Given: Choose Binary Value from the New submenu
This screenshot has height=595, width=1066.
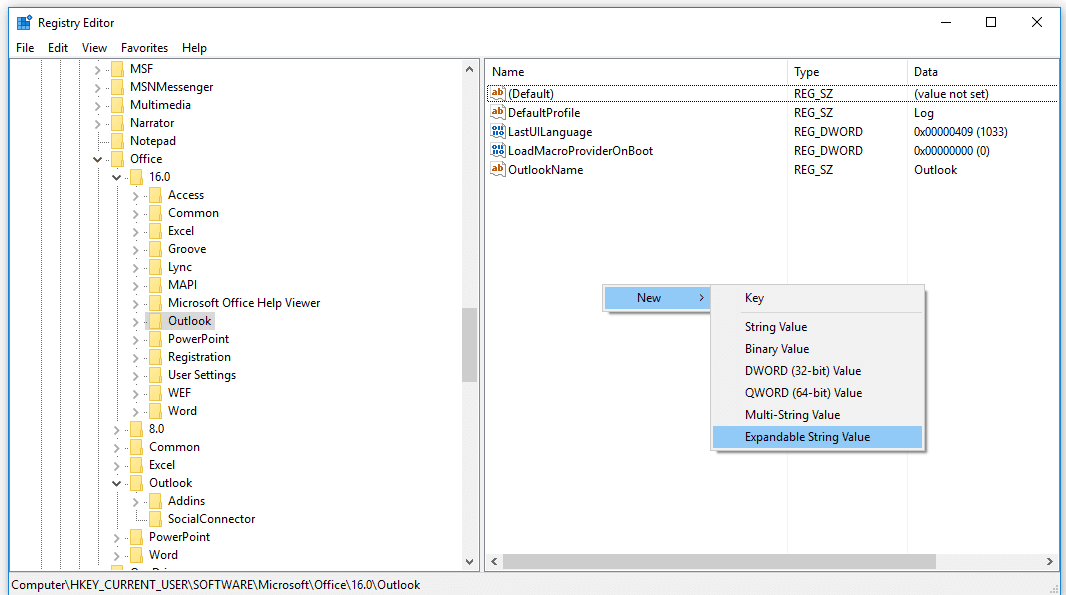Looking at the screenshot, I should click(x=817, y=349).
